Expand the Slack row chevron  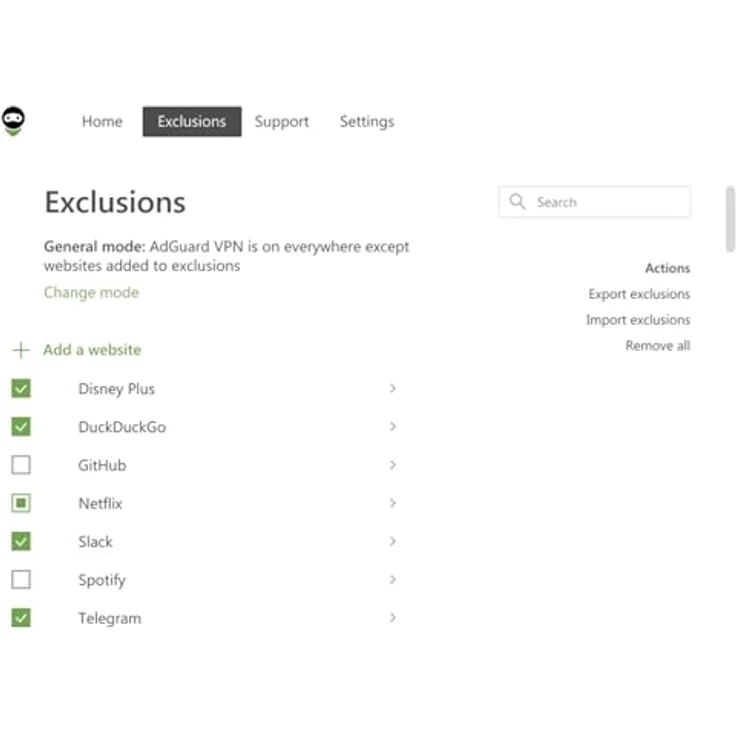click(x=393, y=541)
